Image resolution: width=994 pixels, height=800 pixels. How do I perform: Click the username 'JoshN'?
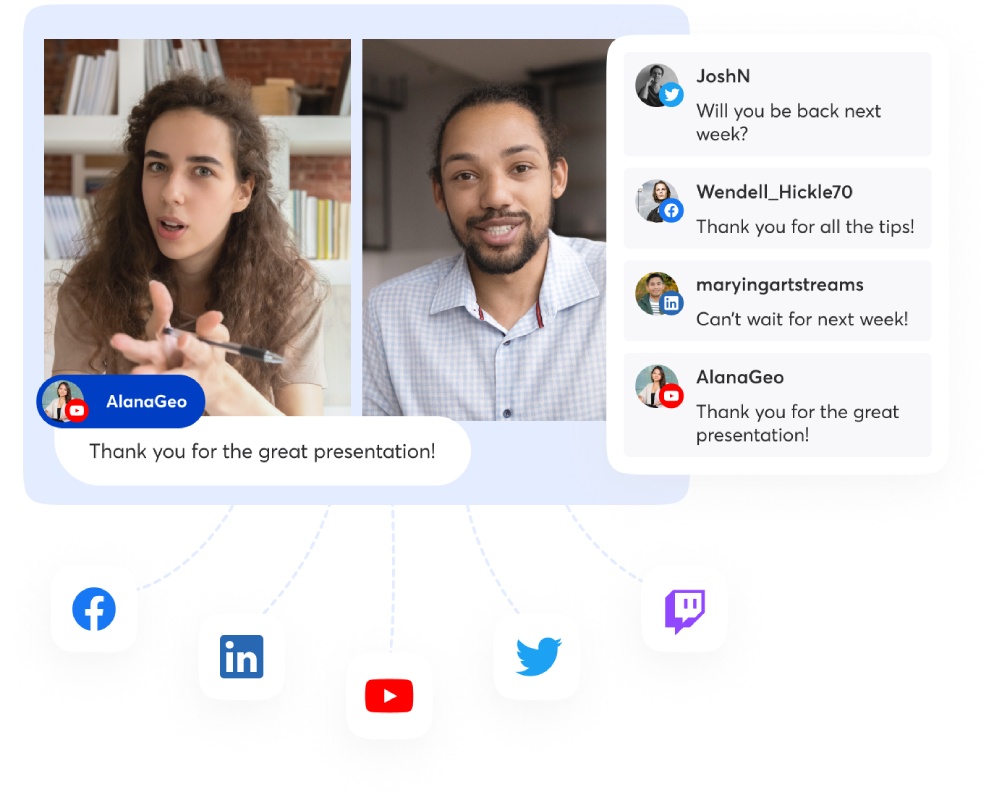(723, 76)
